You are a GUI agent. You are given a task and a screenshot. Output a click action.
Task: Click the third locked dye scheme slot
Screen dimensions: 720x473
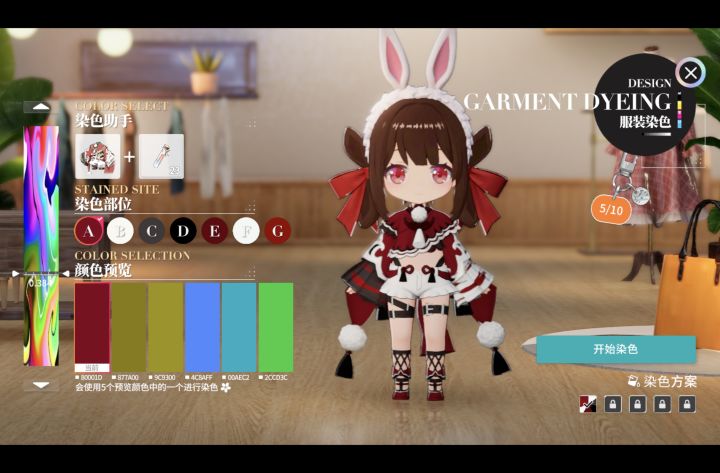(662, 404)
